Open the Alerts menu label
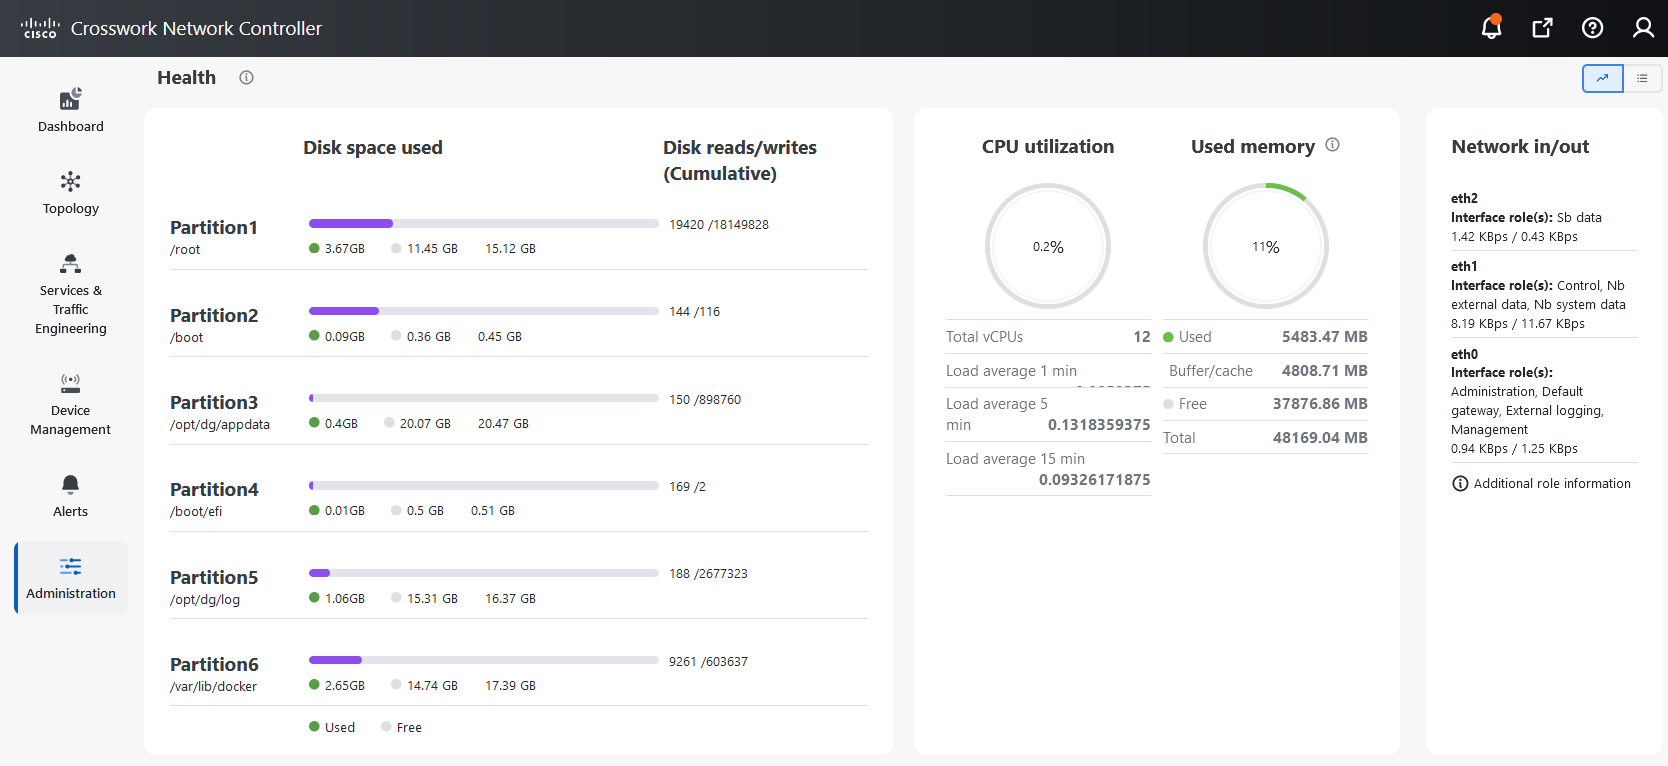Image resolution: width=1668 pixels, height=766 pixels. click(70, 511)
